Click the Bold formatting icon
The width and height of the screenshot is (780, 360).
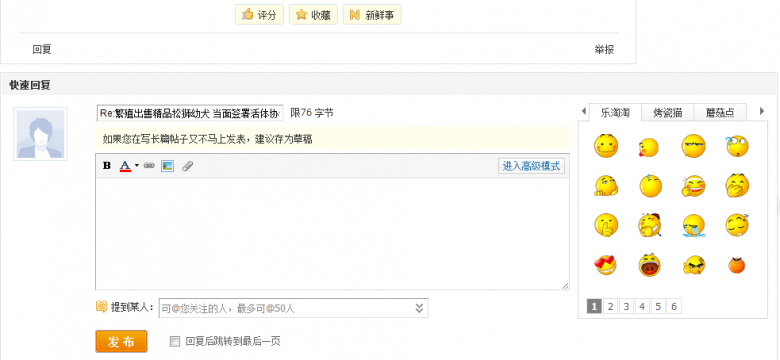click(x=106, y=166)
